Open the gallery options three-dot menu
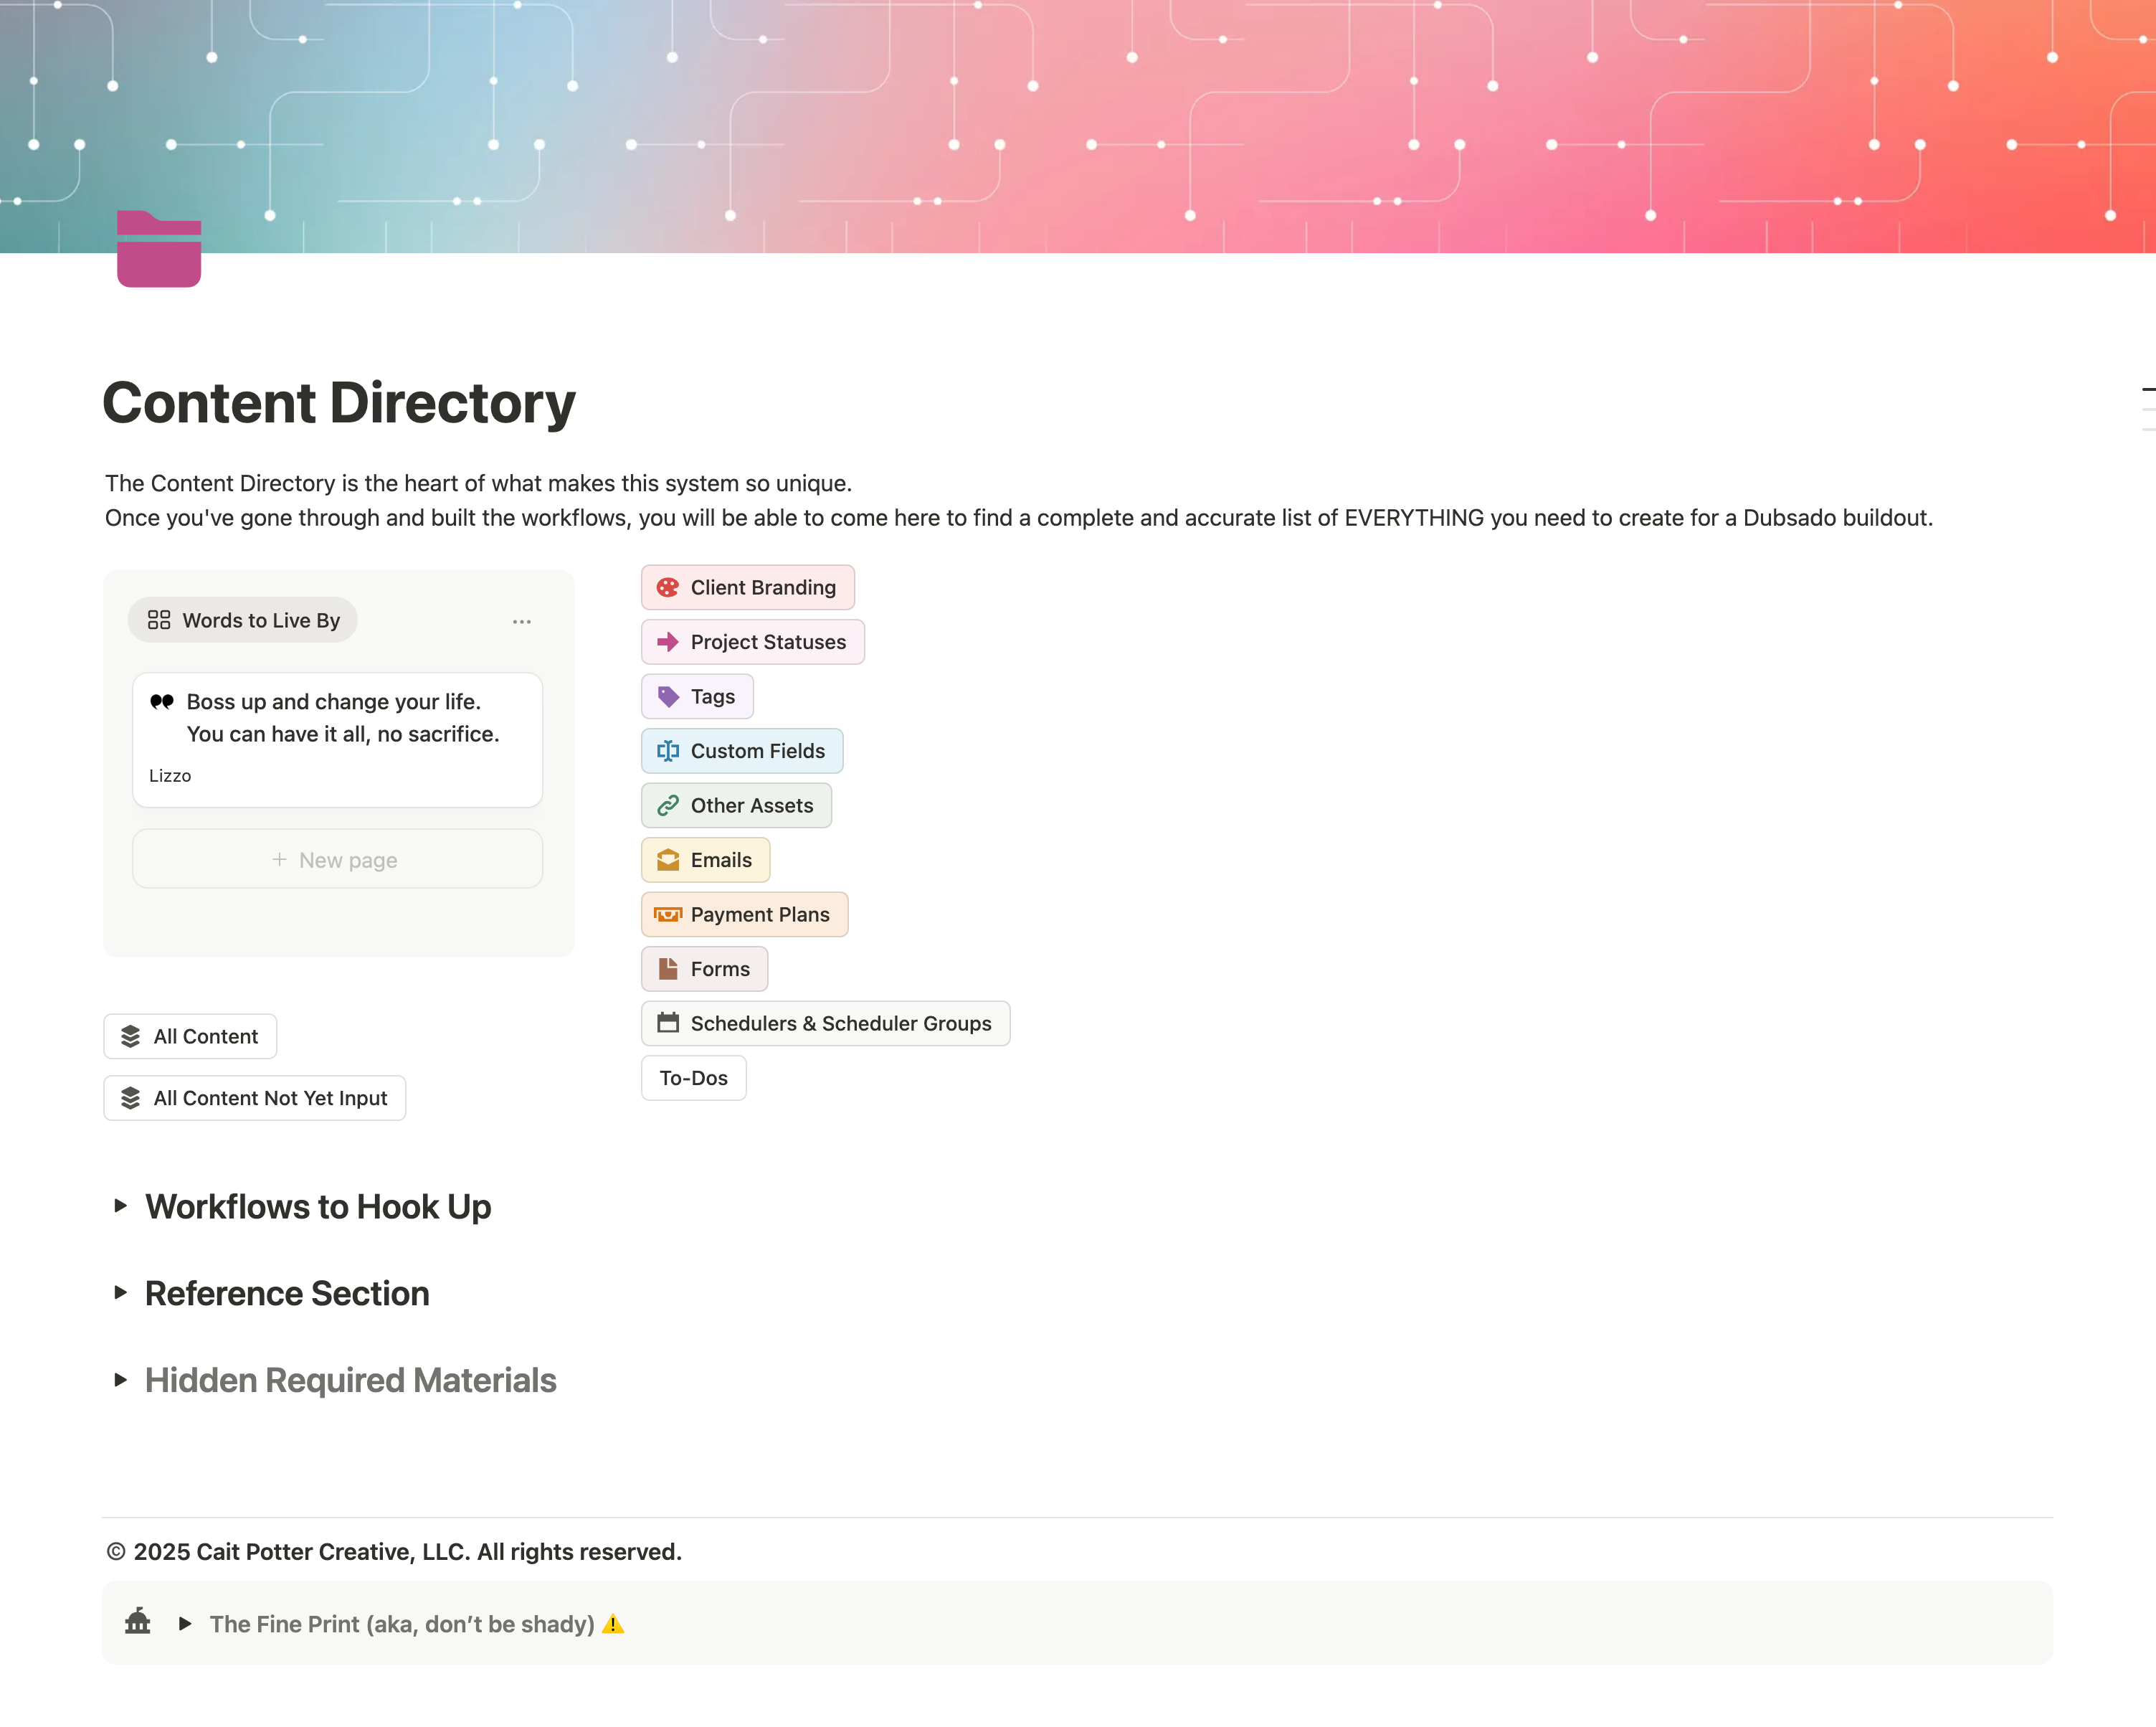Viewport: 2156px width, 1727px height. pos(522,622)
